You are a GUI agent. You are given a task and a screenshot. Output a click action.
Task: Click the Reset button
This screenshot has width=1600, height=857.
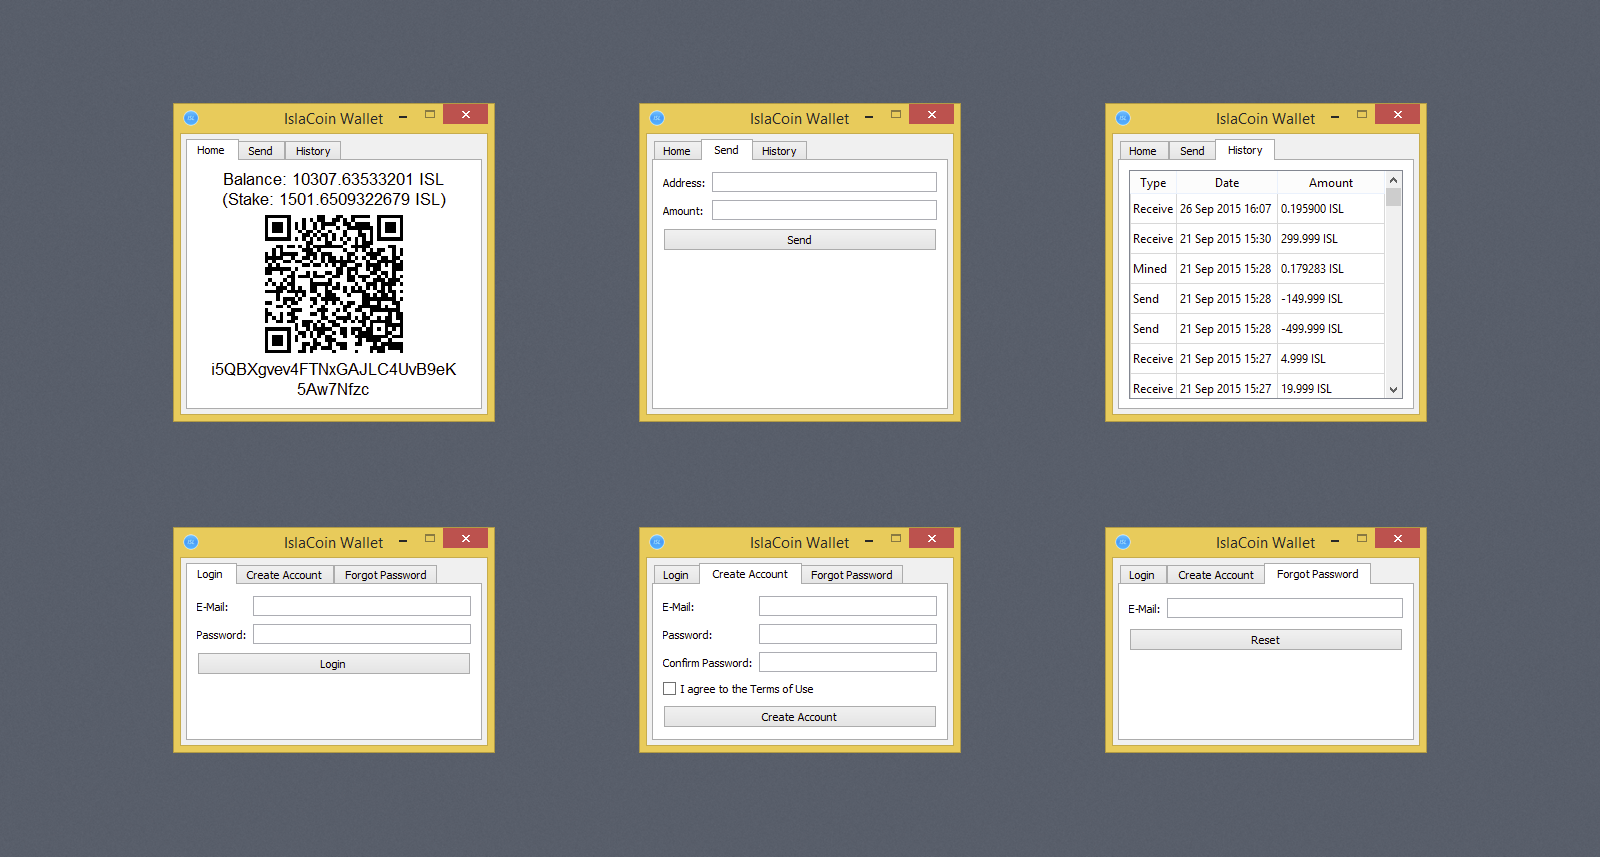point(1266,640)
